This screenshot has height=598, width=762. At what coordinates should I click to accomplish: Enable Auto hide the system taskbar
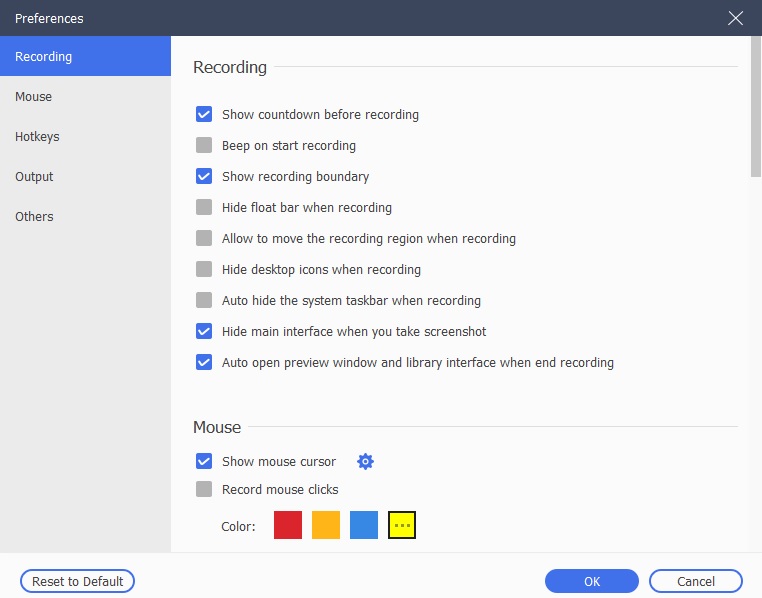pos(204,300)
